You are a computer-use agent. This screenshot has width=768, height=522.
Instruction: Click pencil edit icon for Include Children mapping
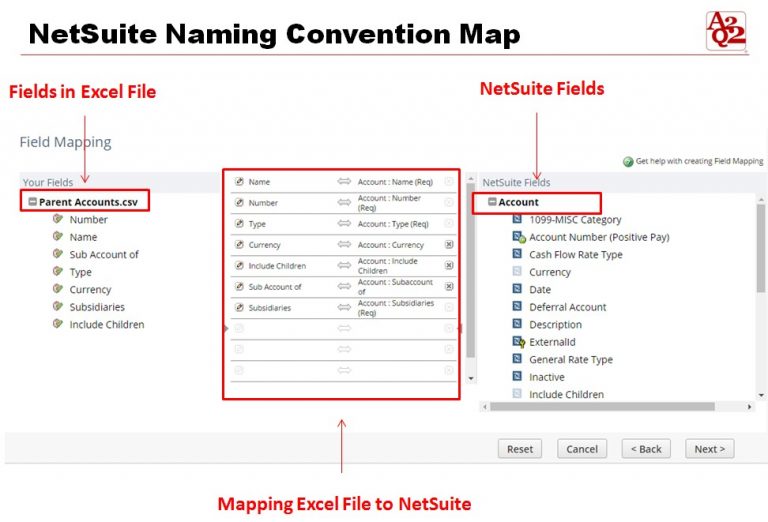pos(239,266)
